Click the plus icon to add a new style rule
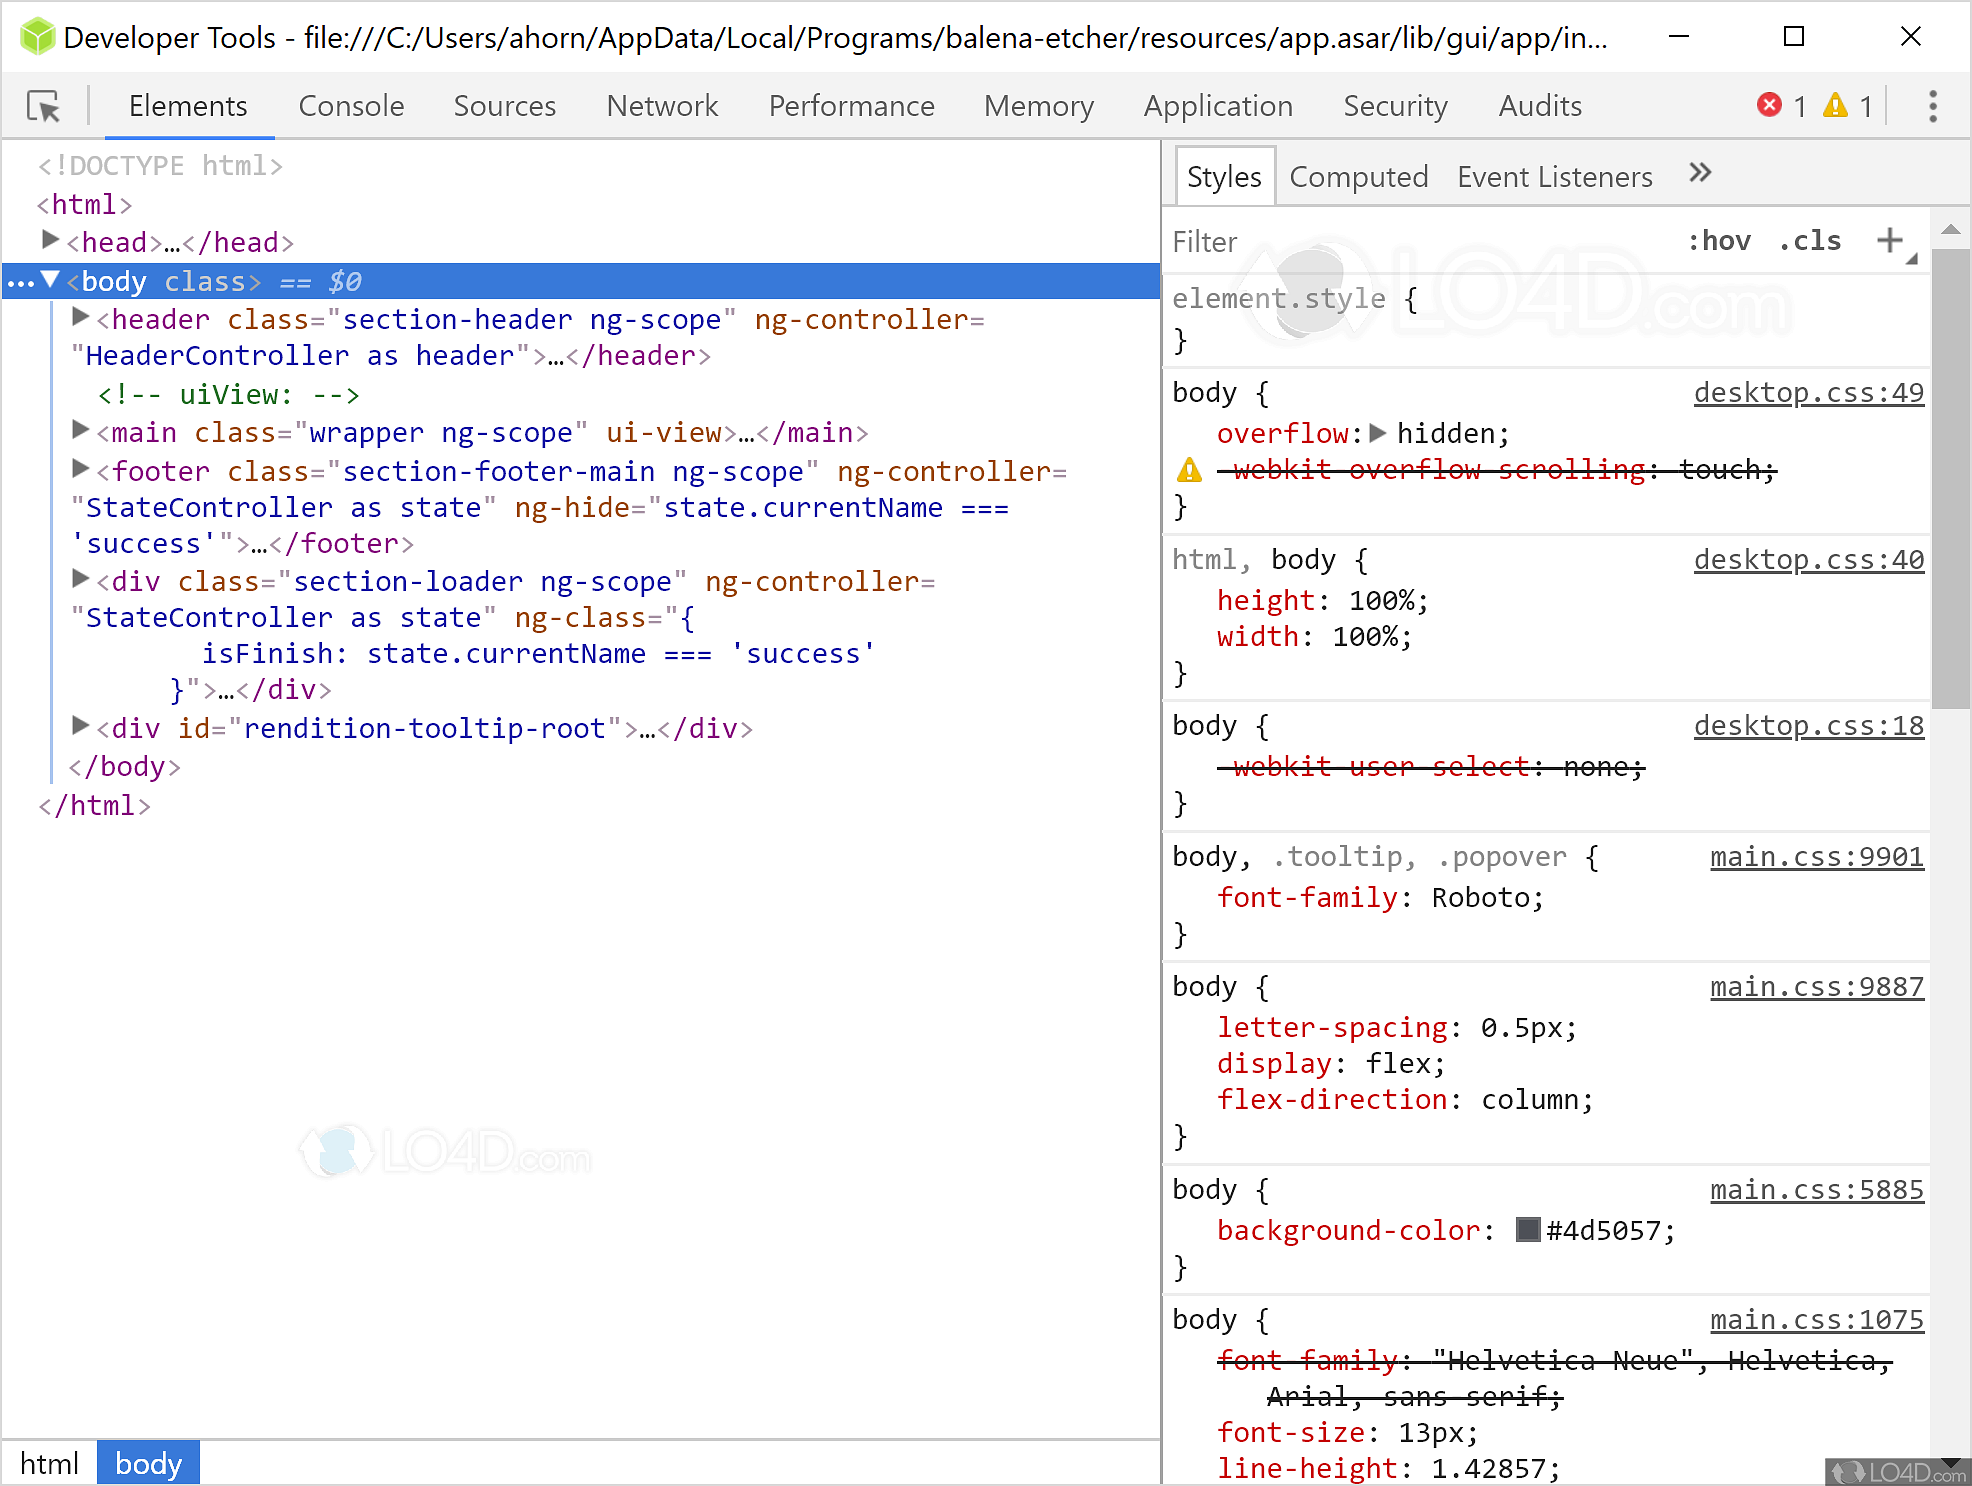Image resolution: width=1972 pixels, height=1486 pixels. 1889,240
